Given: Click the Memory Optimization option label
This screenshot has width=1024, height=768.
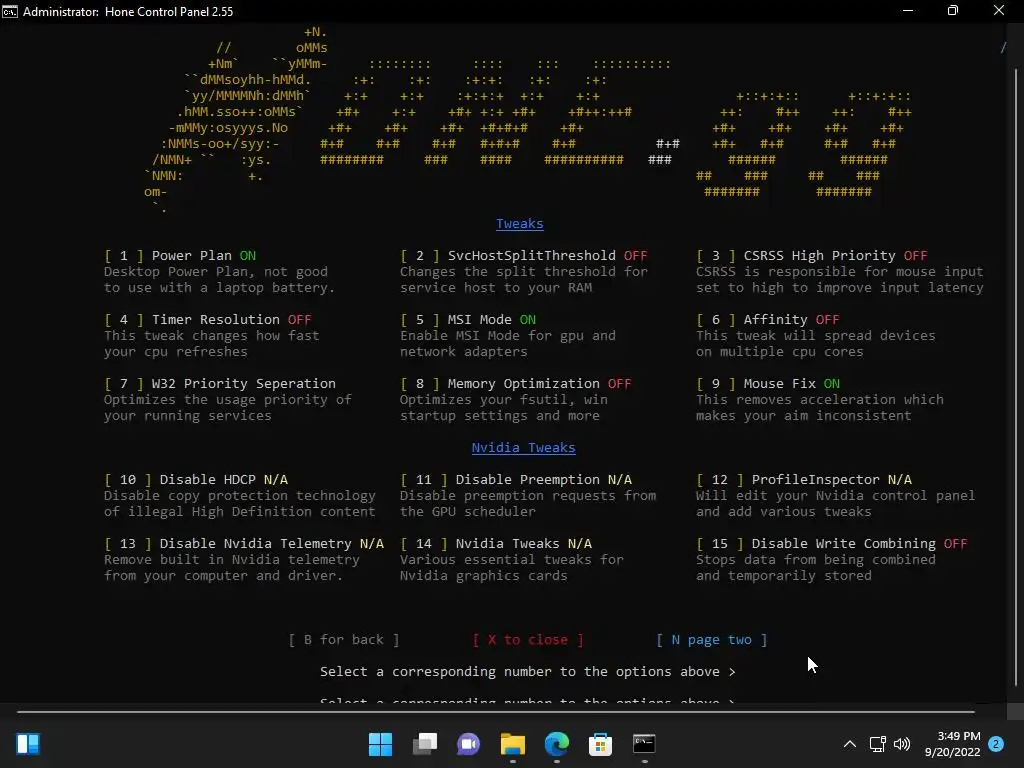Looking at the screenshot, I should point(524,383).
